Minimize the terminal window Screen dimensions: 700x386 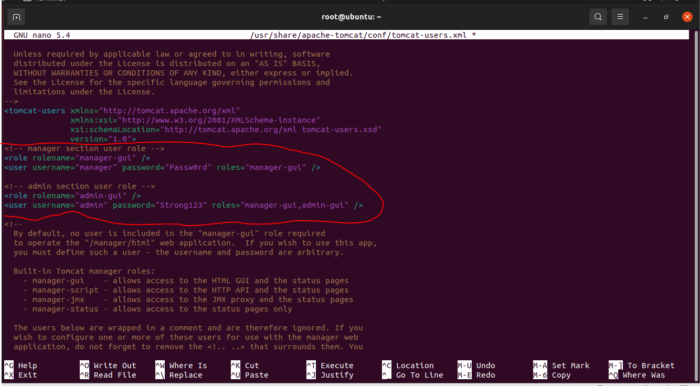646,17
